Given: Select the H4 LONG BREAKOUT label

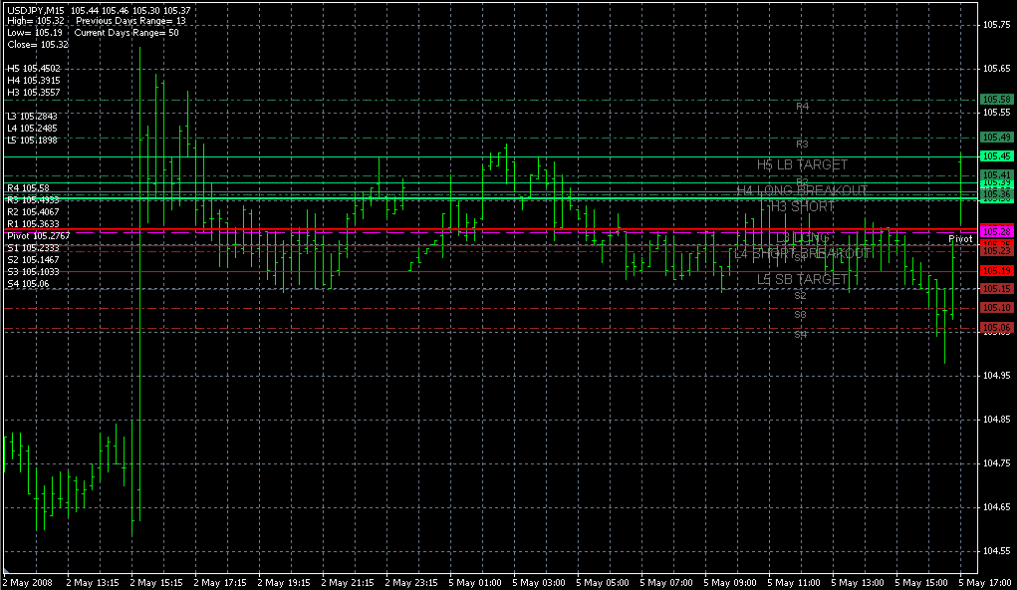Looking at the screenshot, I should 802,190.
